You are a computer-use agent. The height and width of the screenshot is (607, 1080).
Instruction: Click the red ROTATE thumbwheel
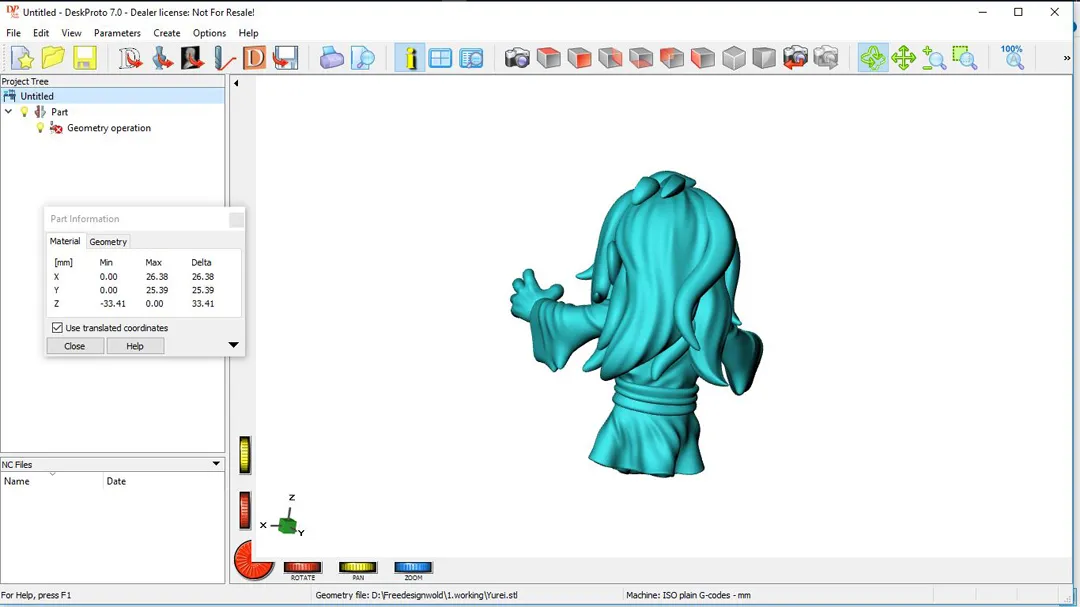(x=302, y=567)
